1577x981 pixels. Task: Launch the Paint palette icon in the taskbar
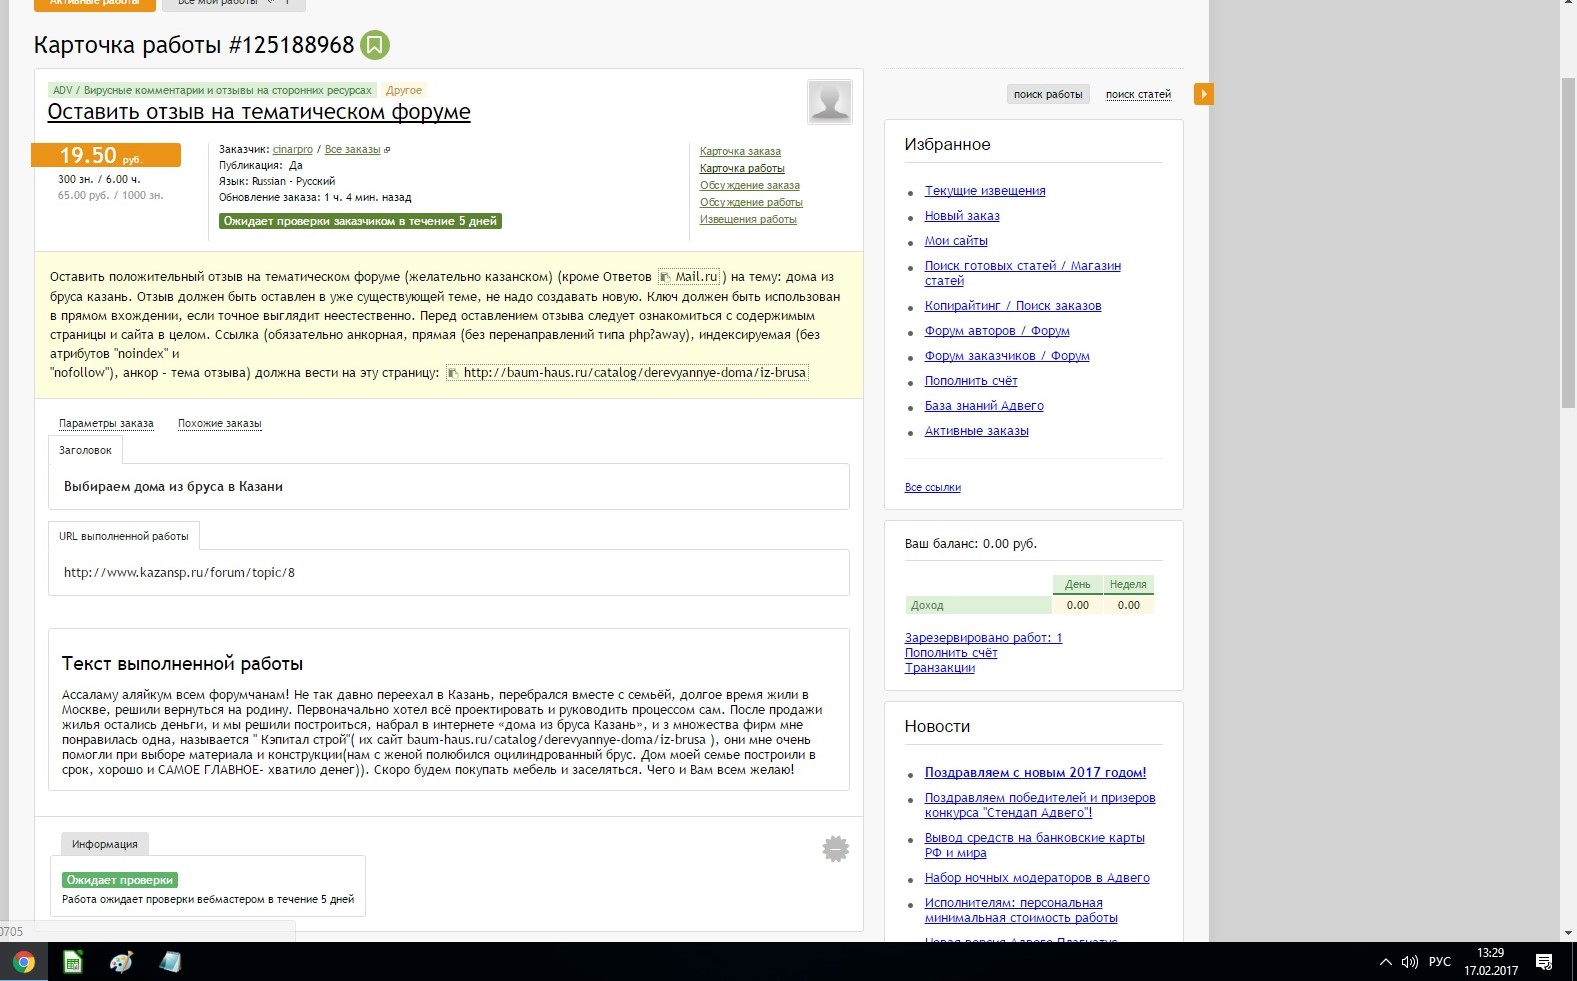pyautogui.click(x=122, y=962)
